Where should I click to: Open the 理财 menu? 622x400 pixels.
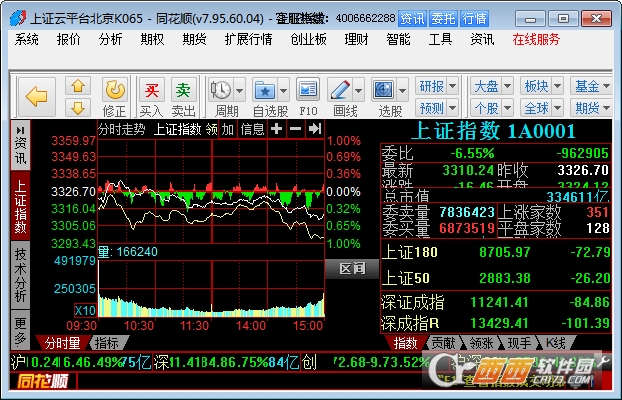356,39
